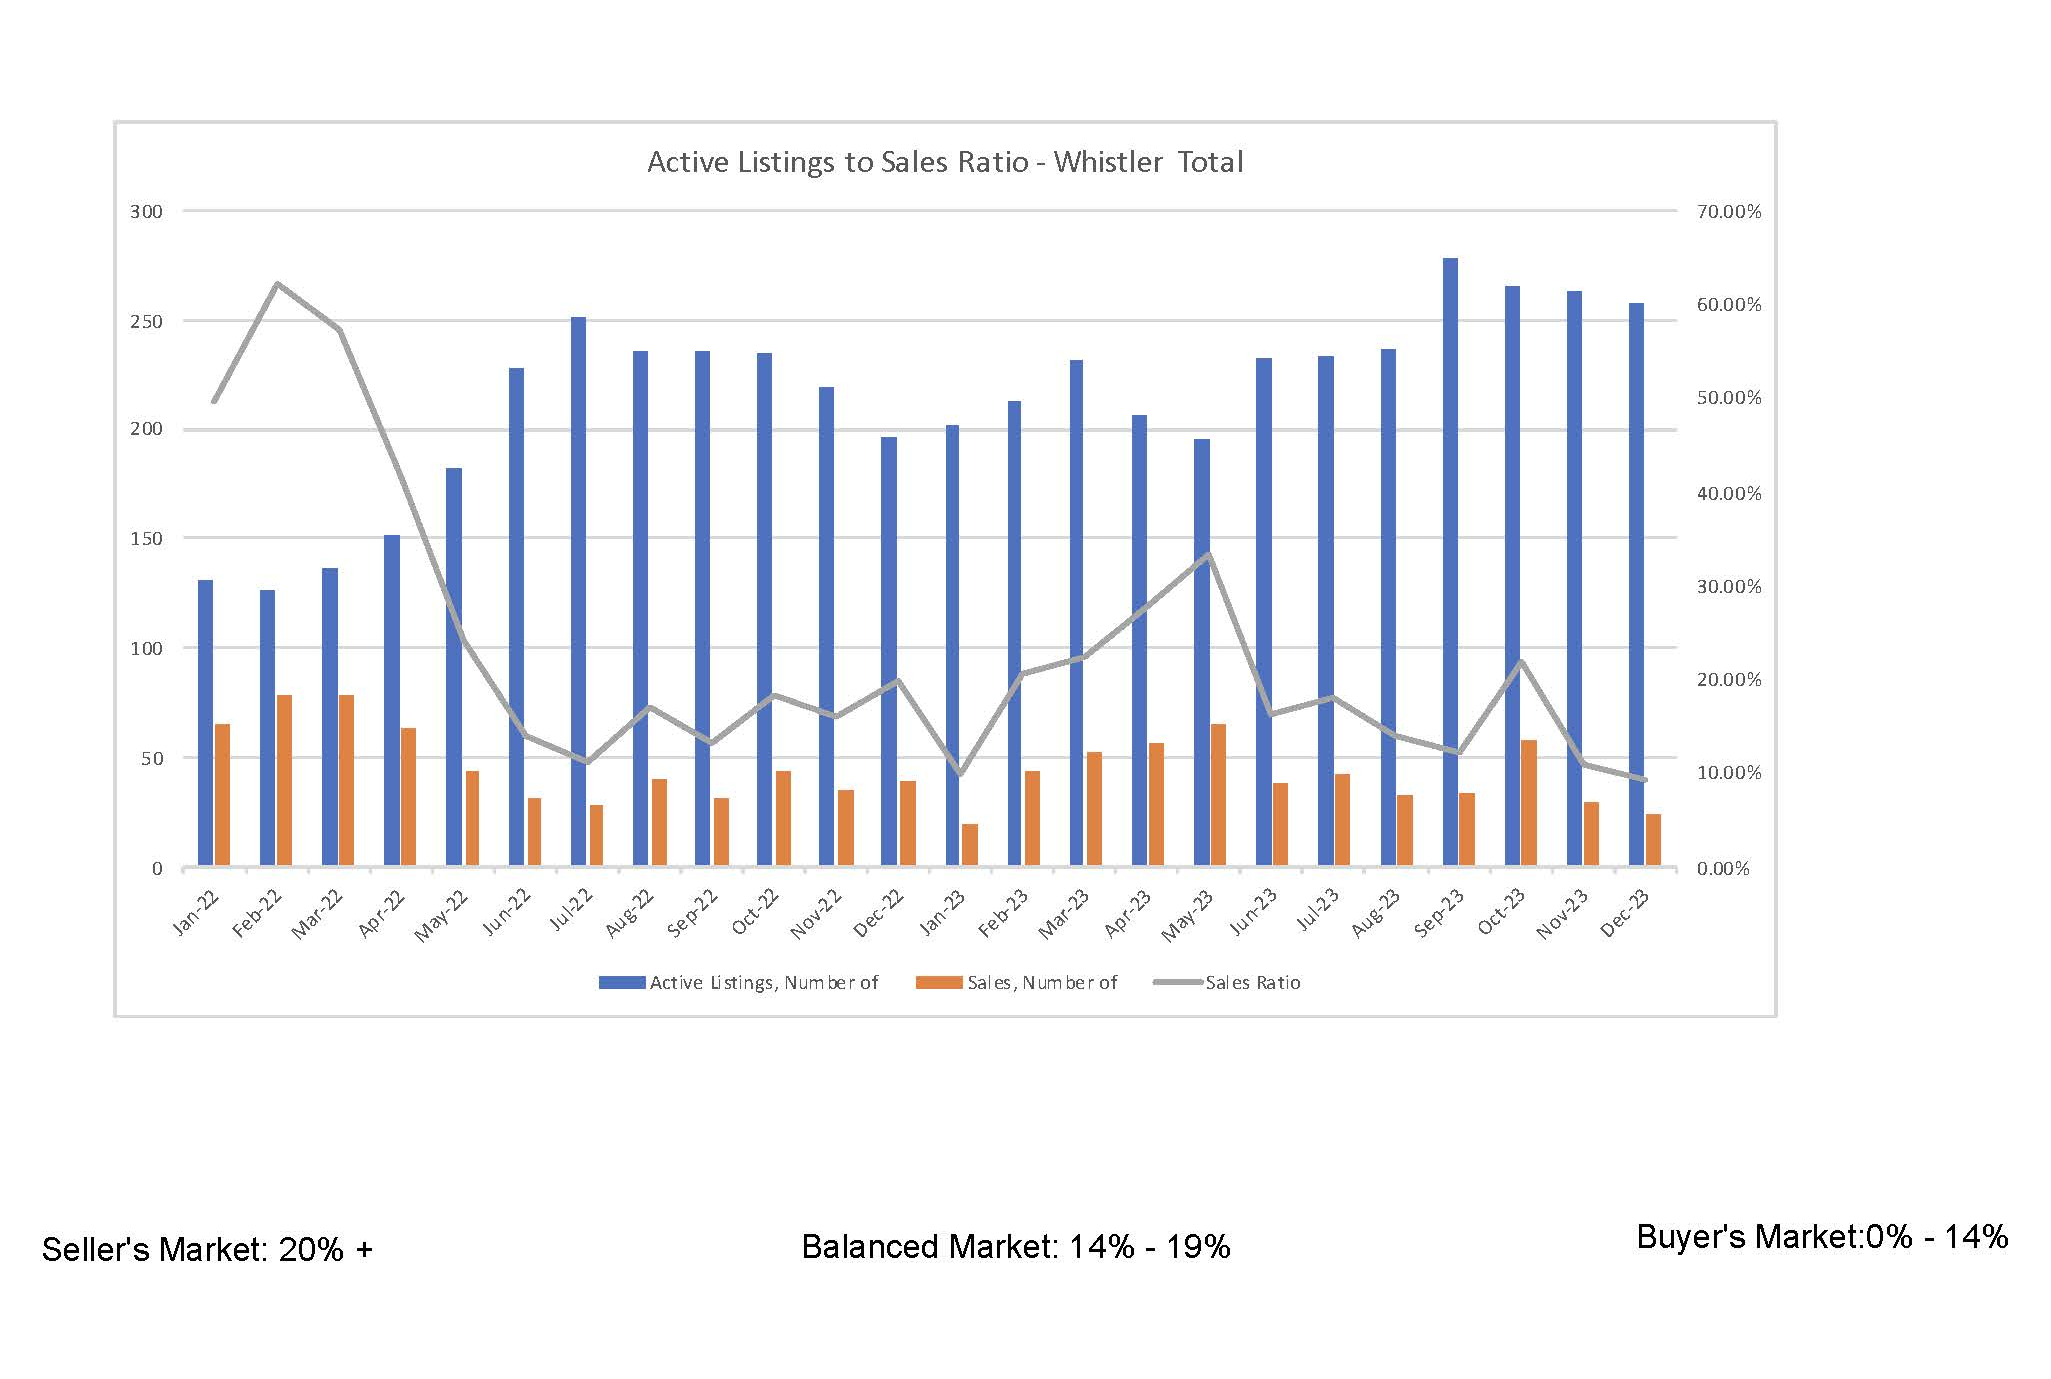
Task: Select the 'Sales Ratio' legend label
Action: (x=1253, y=983)
